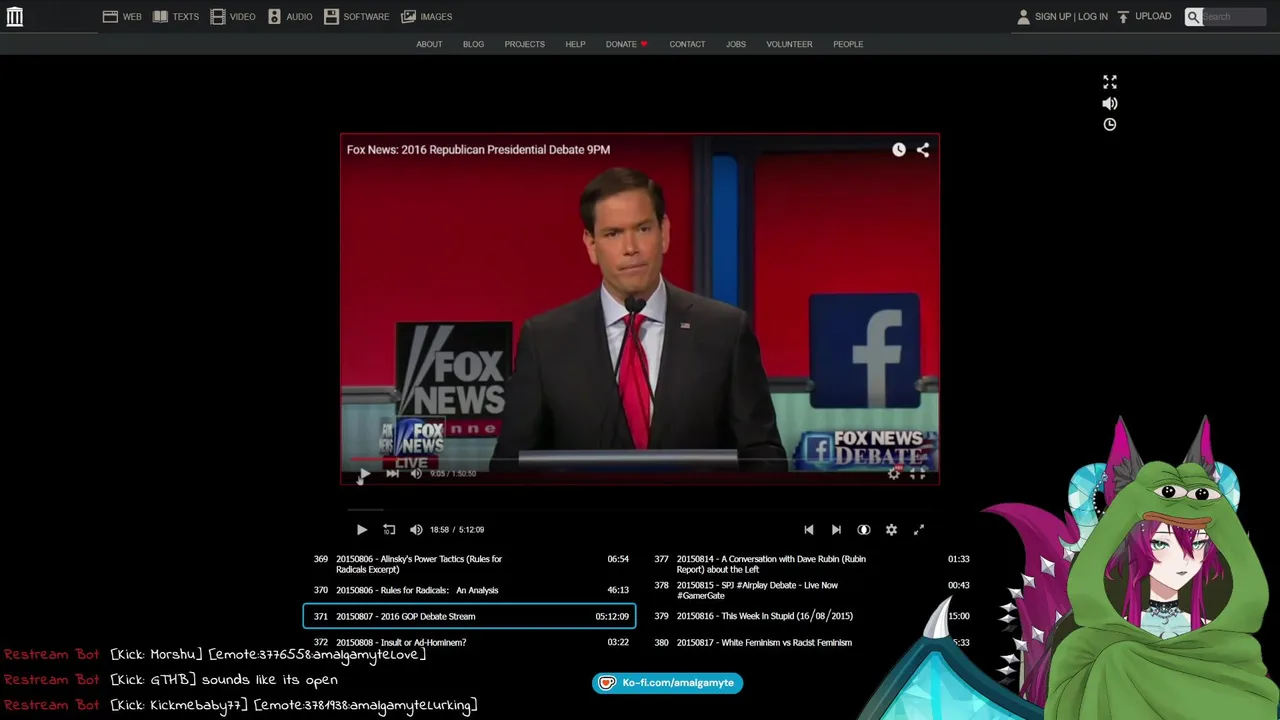Open the Contact page
This screenshot has width=1280, height=720.
click(x=687, y=44)
